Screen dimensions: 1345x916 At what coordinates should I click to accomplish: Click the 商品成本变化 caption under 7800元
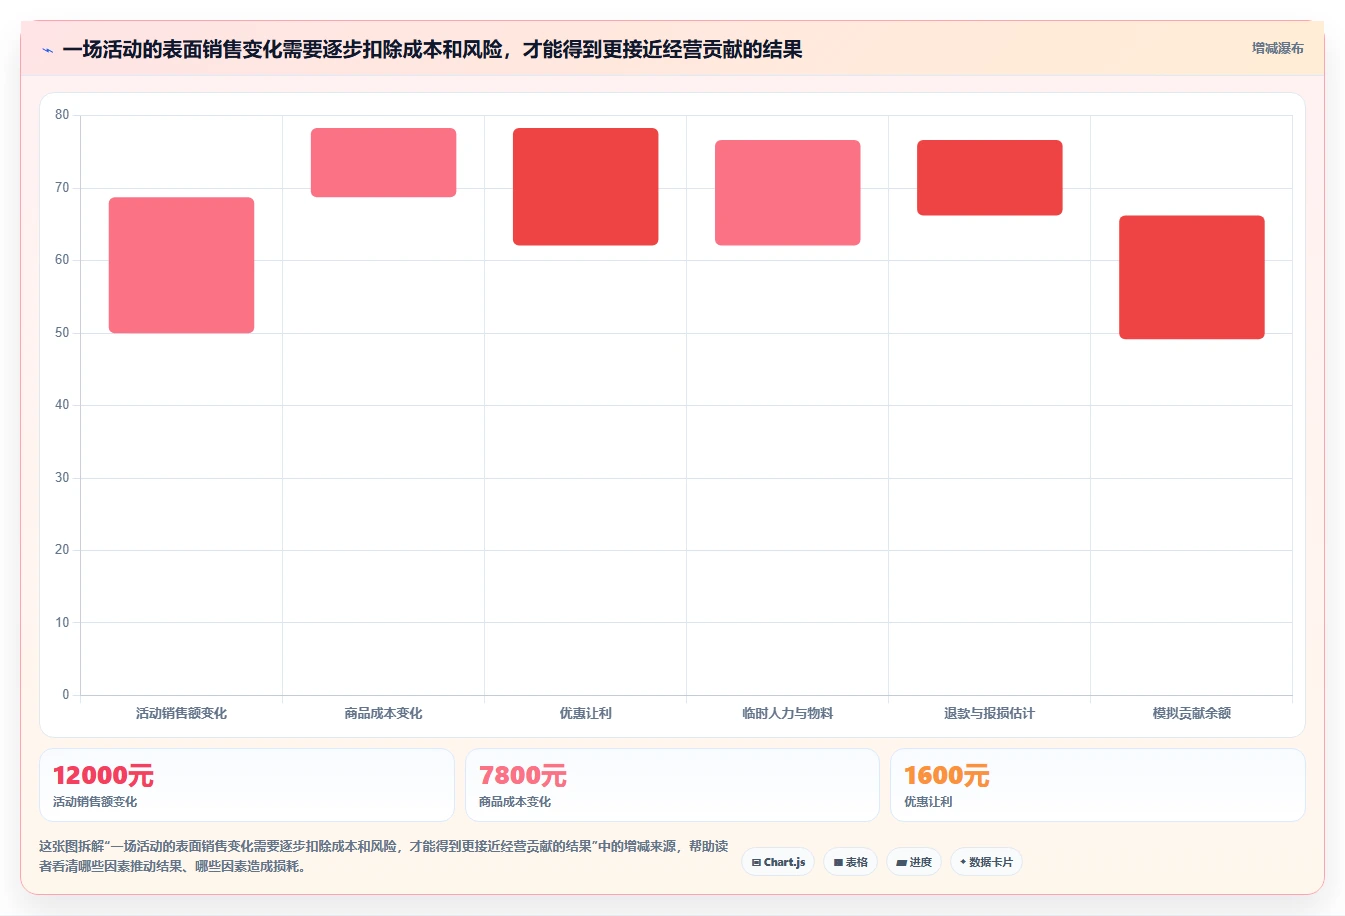tap(515, 802)
